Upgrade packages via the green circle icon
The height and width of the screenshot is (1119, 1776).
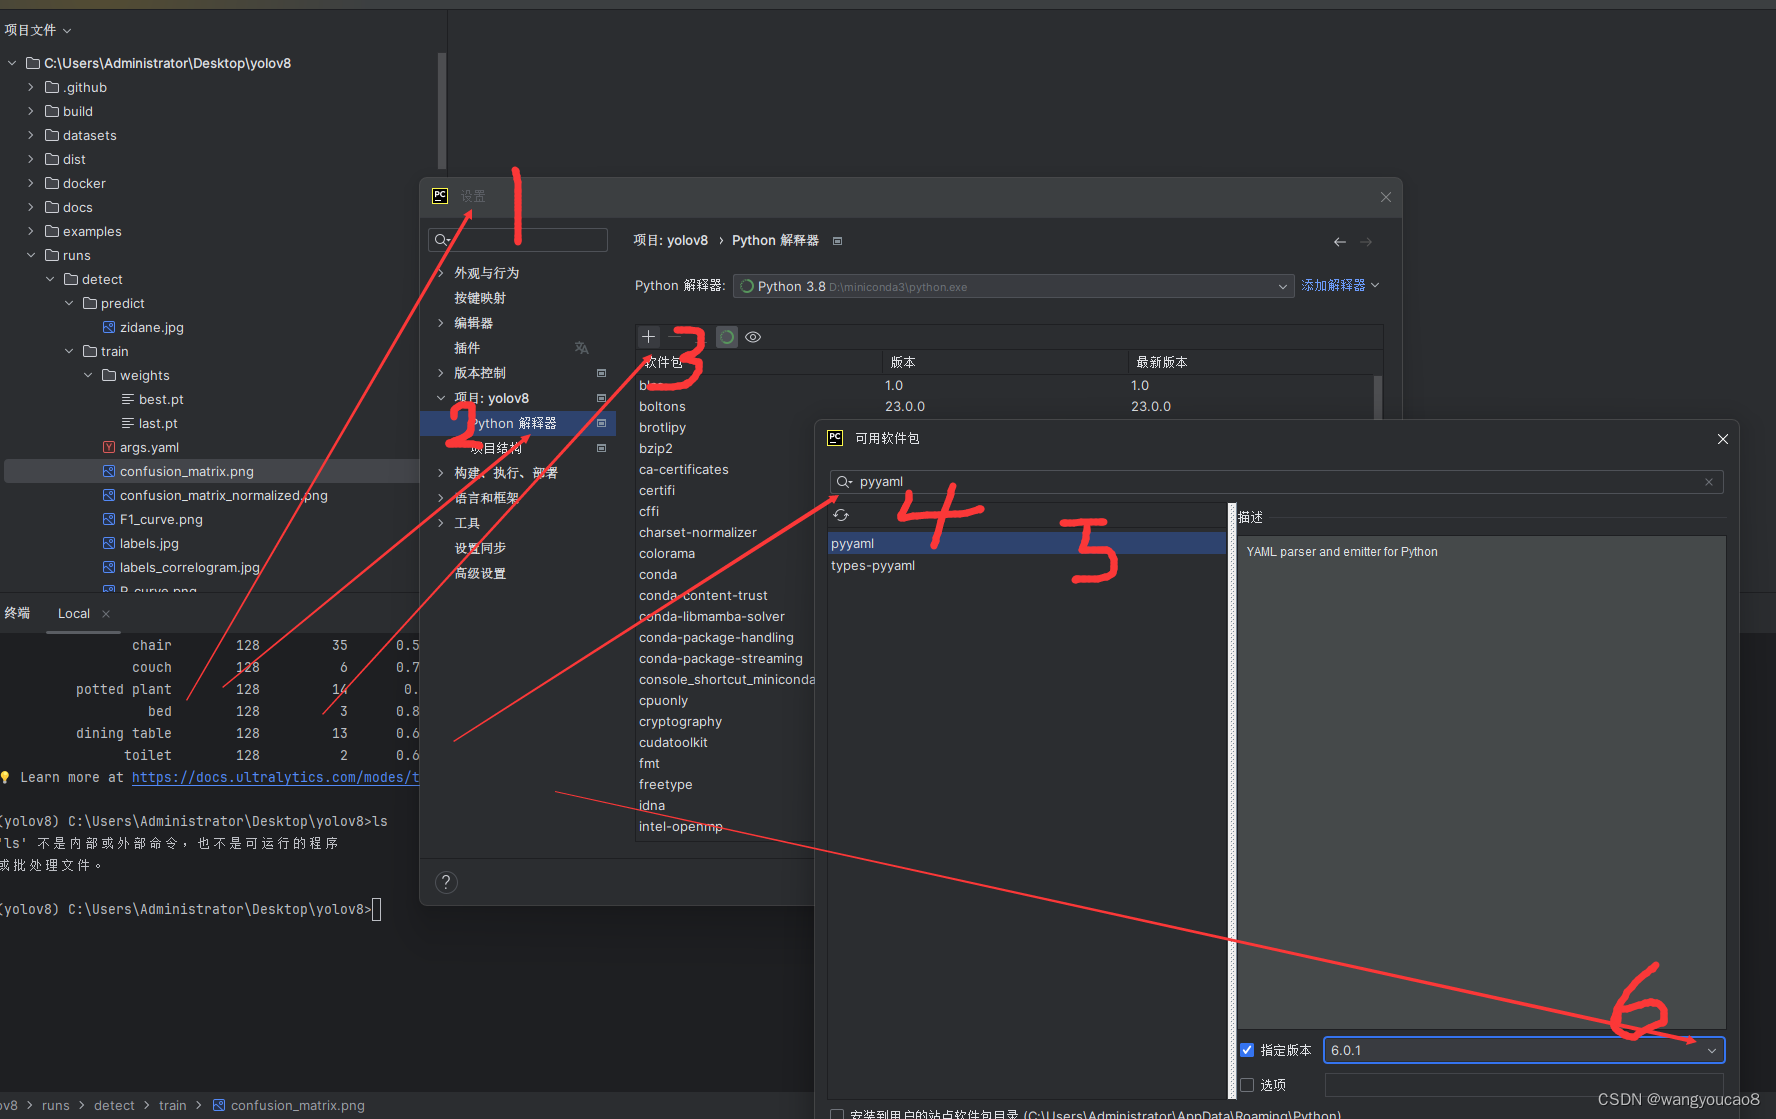(x=726, y=337)
